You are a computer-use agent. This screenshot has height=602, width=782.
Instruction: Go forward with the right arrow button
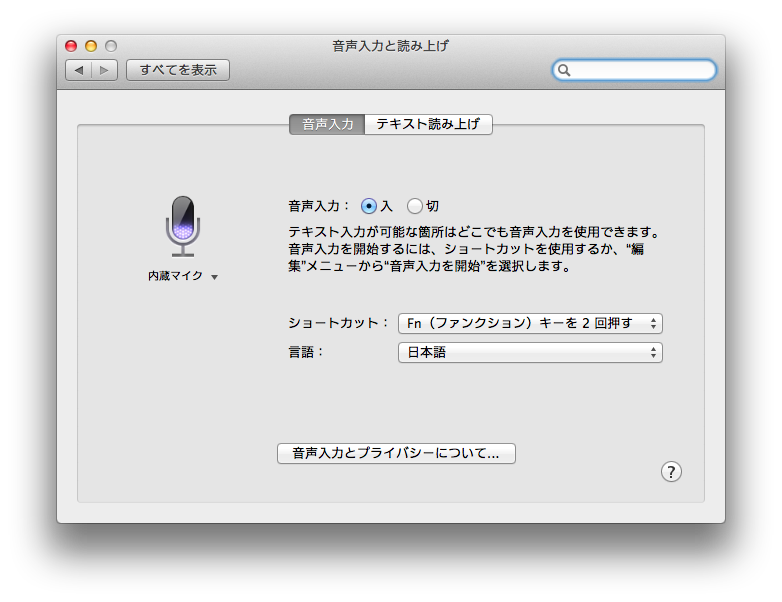tap(105, 70)
